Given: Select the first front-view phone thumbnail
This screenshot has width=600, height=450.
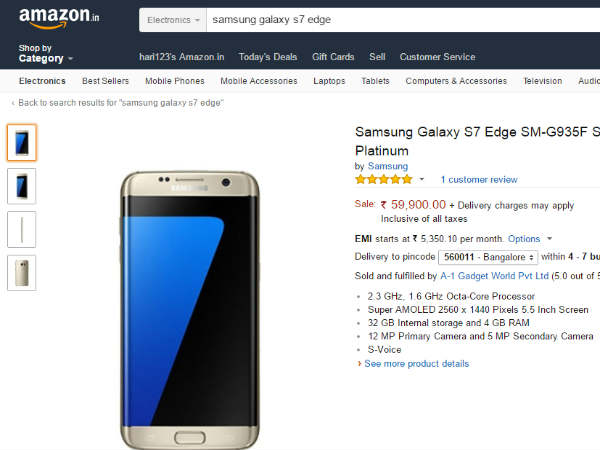Looking at the screenshot, I should click(21, 142).
